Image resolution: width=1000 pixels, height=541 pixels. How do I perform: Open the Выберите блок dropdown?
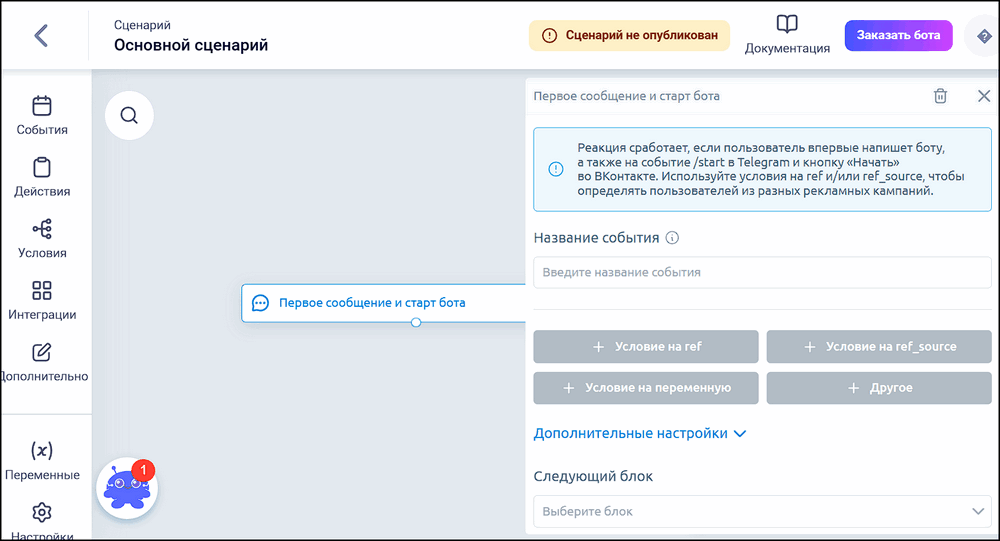762,511
